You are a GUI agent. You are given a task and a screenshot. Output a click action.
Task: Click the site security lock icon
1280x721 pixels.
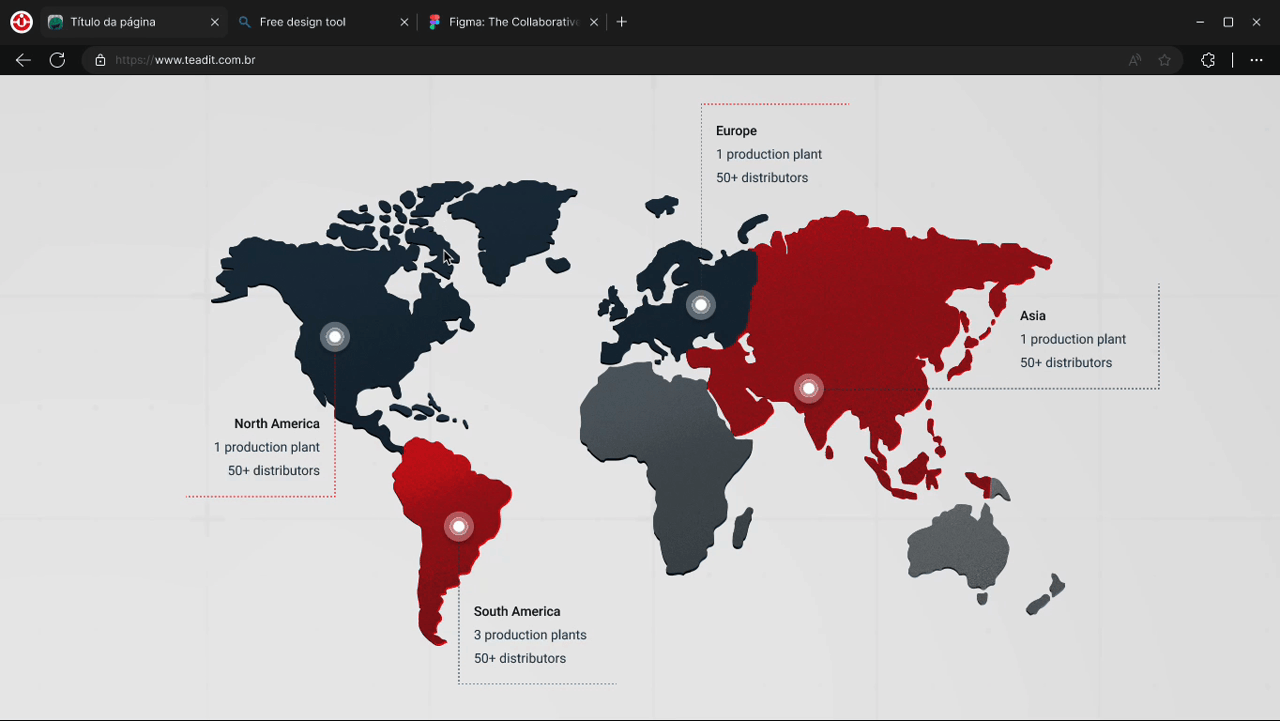(x=99, y=60)
